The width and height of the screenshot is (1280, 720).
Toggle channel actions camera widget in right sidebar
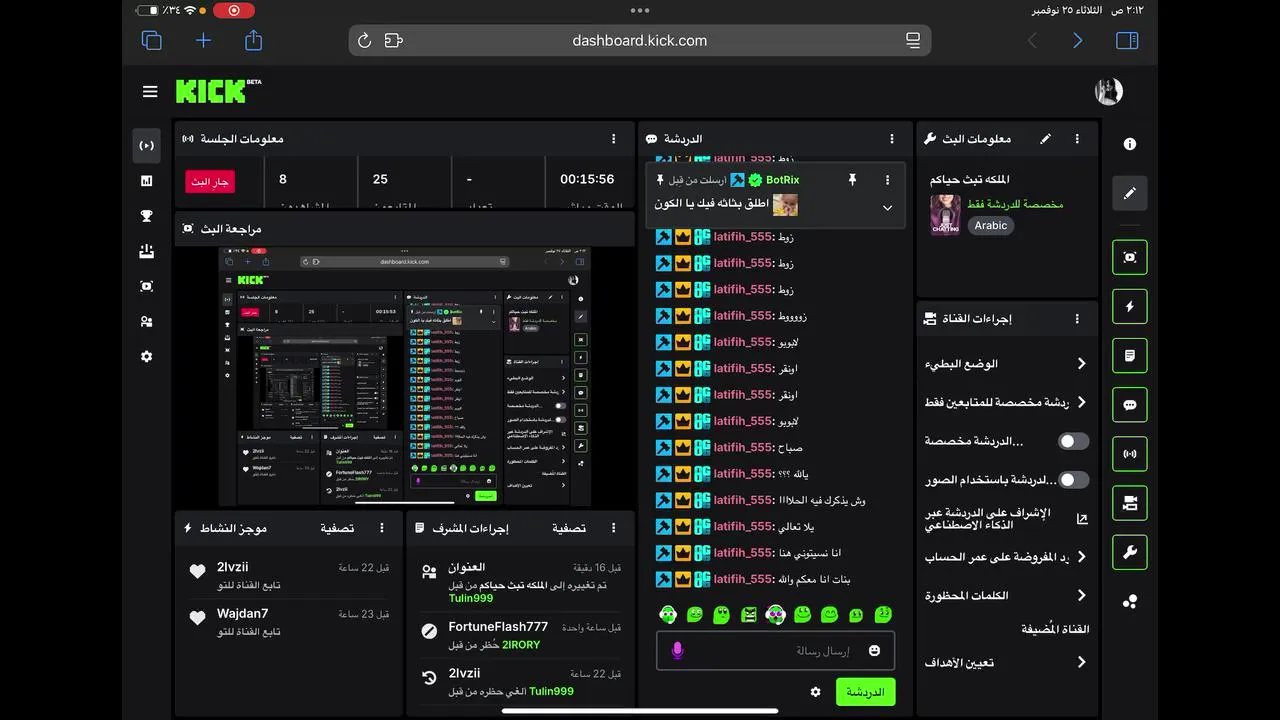[x=1130, y=503]
